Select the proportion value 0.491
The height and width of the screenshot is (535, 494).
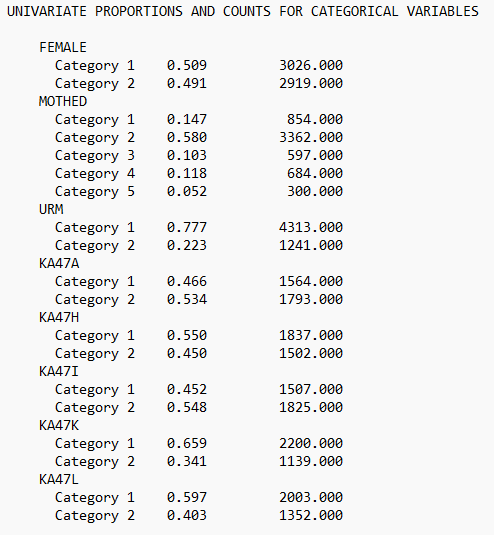pyautogui.click(x=187, y=83)
